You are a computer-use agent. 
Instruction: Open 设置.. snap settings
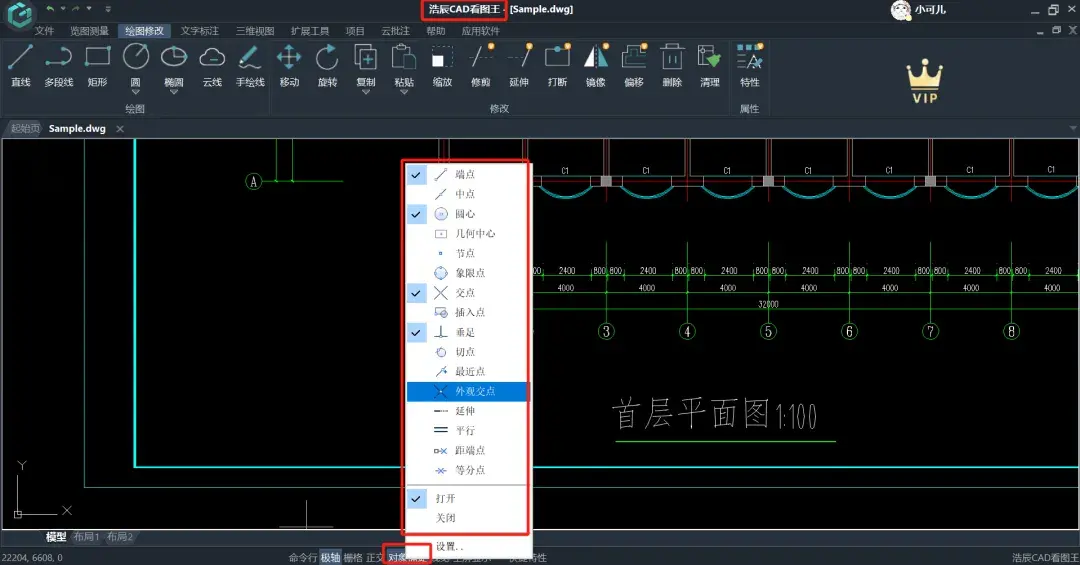[x=468, y=546]
